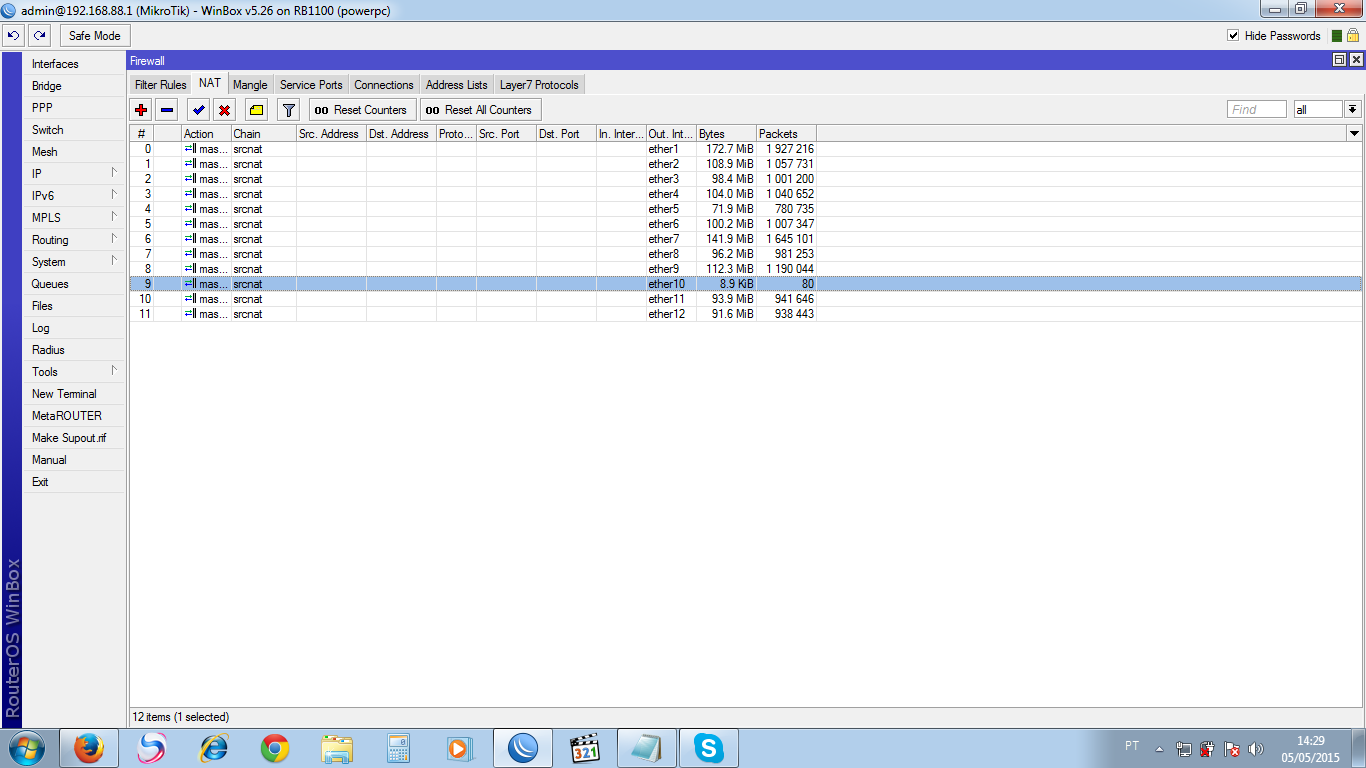Viewport: 1366px width, 768px height.
Task: Switch to the Address Lists tab
Action: pyautogui.click(x=457, y=85)
